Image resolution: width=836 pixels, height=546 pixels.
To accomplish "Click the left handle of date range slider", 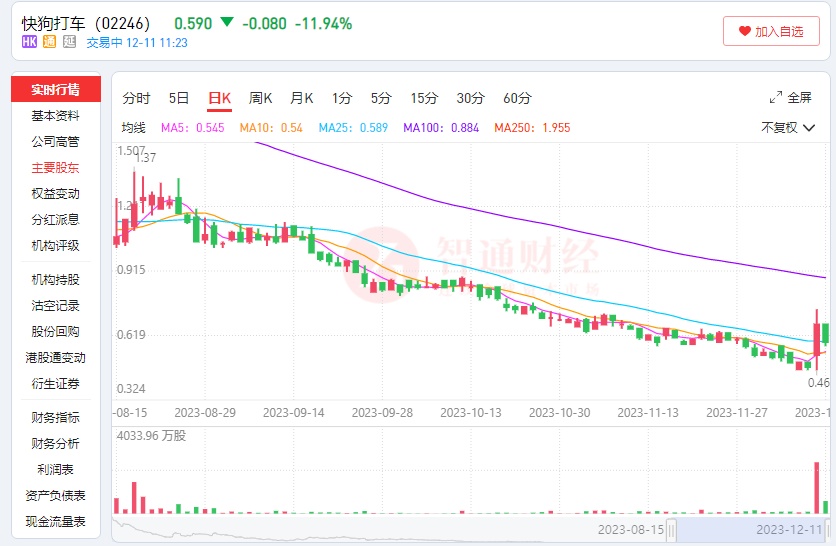I will pos(673,529).
